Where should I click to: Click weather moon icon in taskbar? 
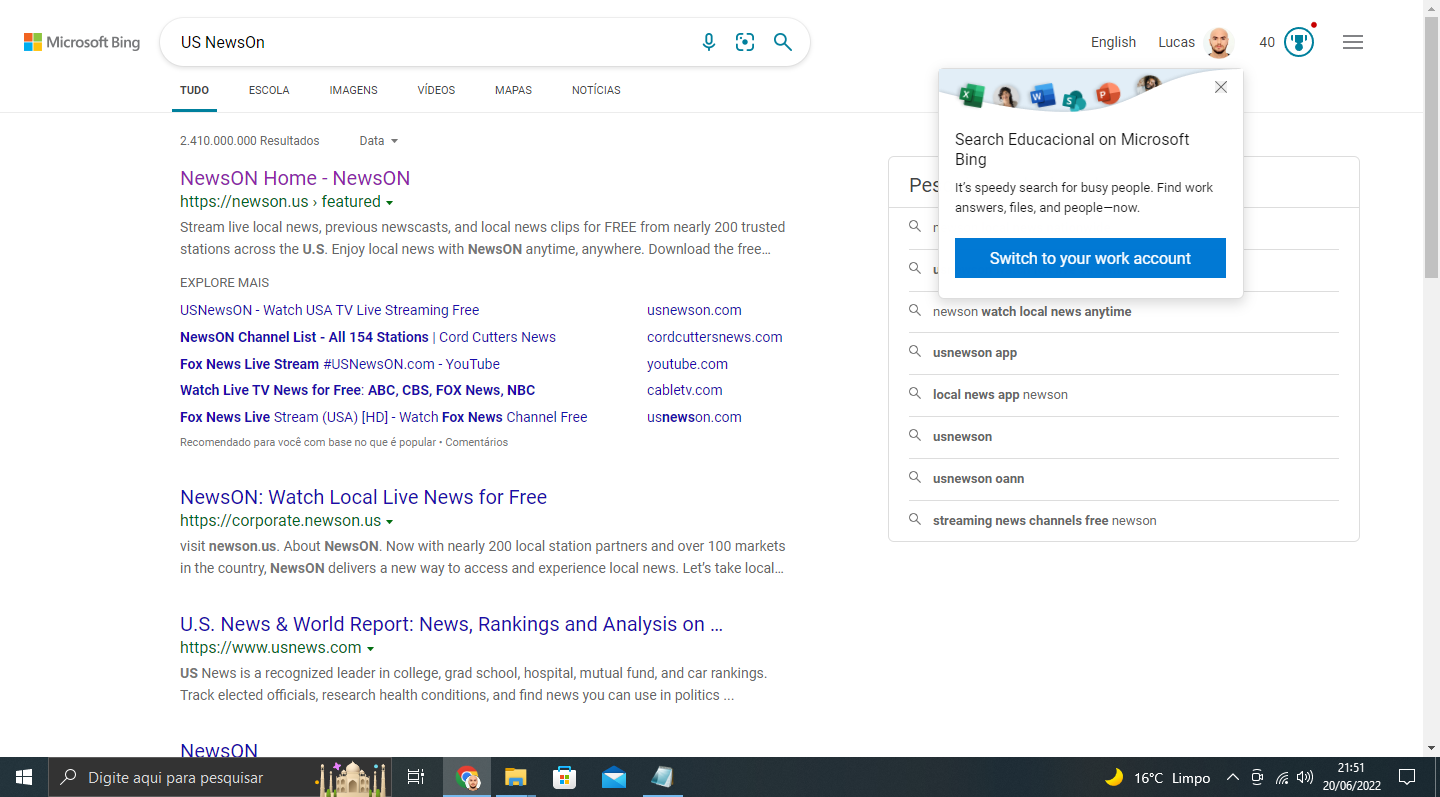pyautogui.click(x=1114, y=777)
